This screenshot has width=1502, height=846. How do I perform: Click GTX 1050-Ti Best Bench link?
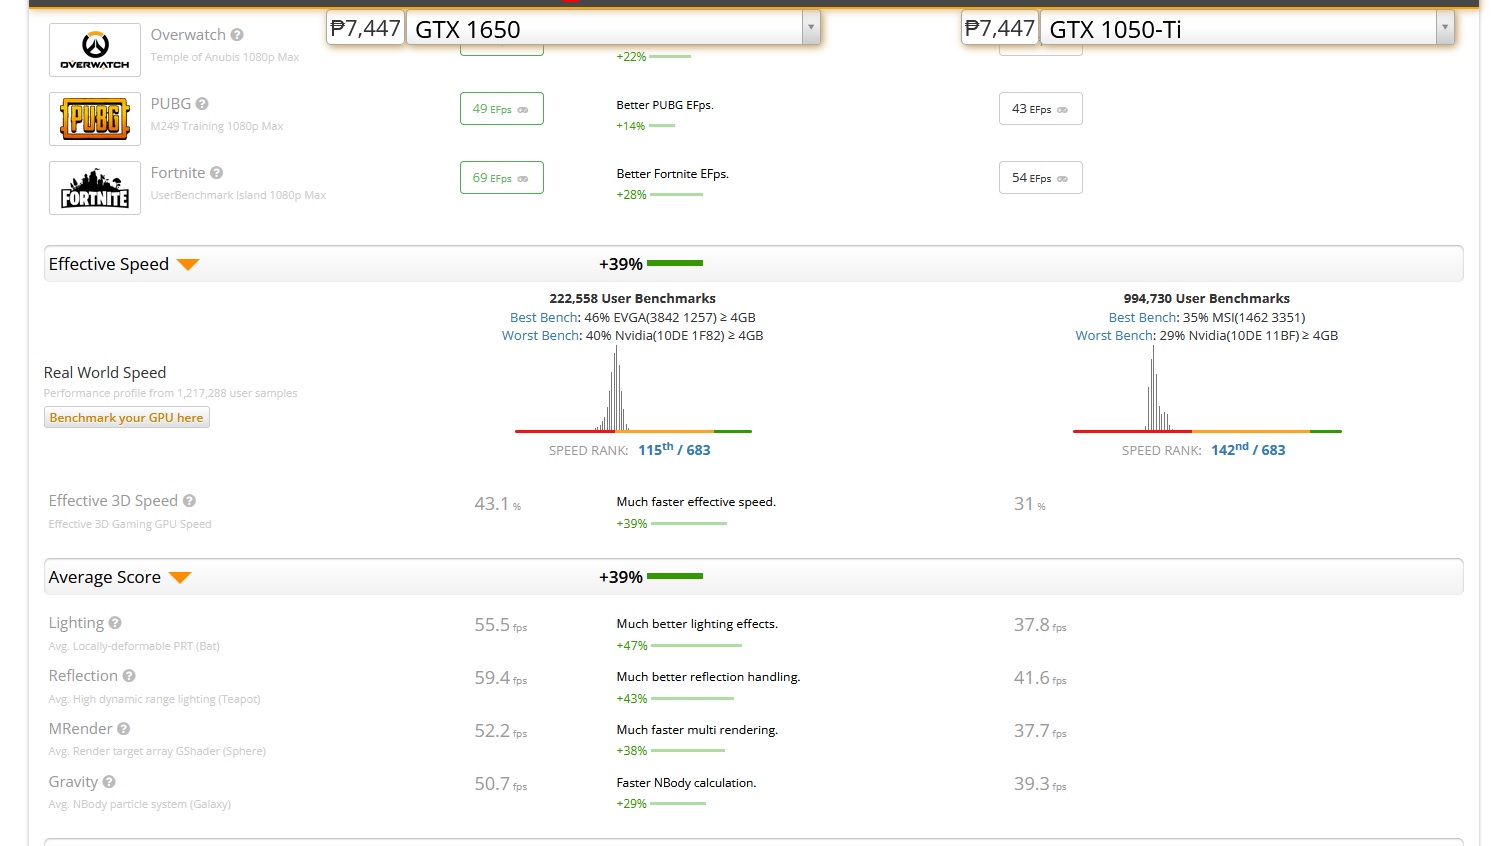(x=1143, y=317)
